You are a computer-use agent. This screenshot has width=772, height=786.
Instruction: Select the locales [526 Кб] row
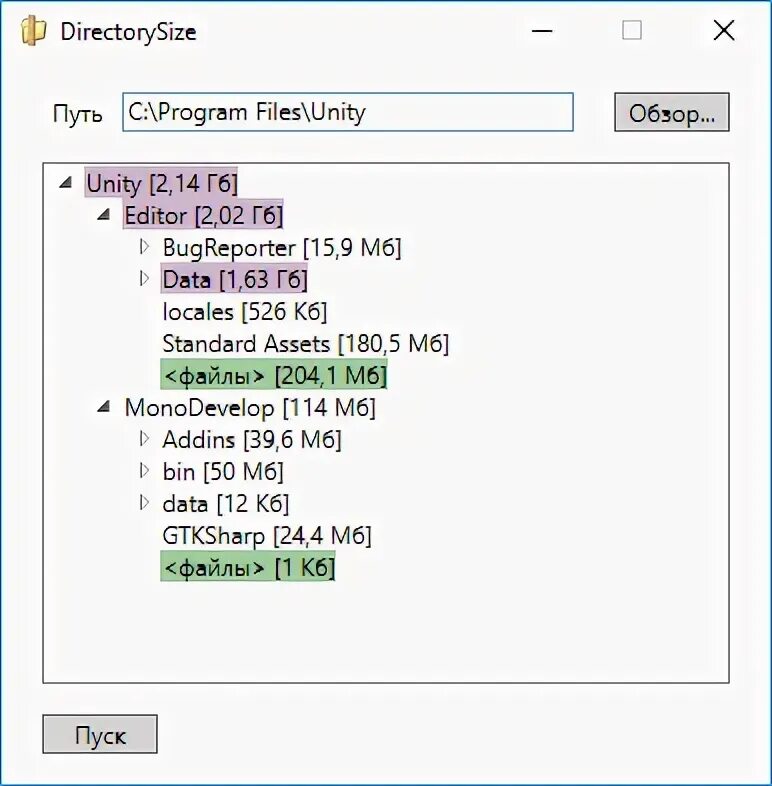(x=245, y=311)
